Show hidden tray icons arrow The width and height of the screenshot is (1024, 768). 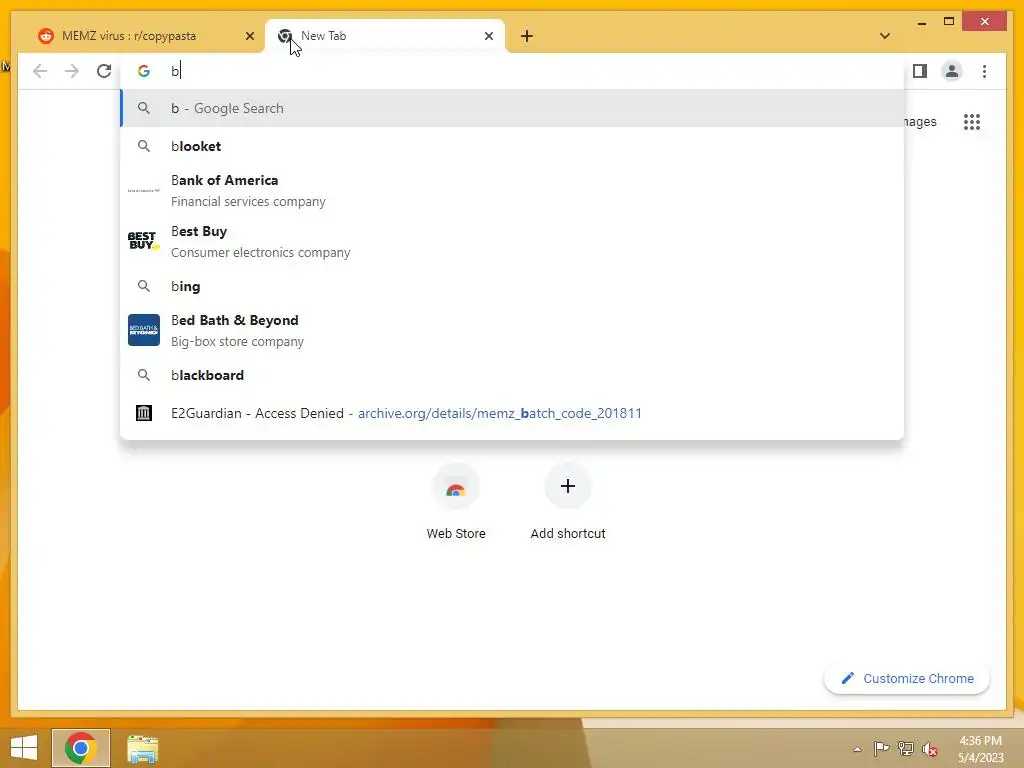857,749
